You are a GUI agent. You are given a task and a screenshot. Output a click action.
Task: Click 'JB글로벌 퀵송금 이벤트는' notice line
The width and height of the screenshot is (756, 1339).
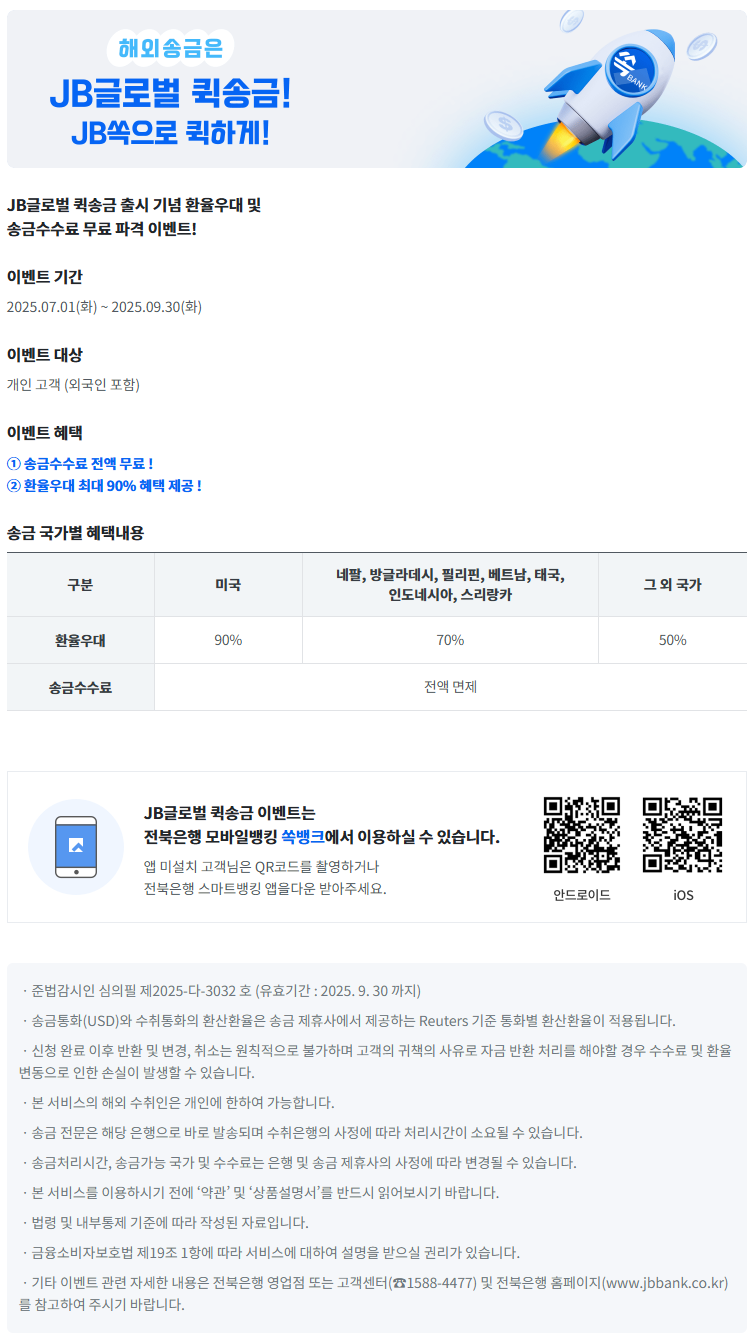pos(229,813)
